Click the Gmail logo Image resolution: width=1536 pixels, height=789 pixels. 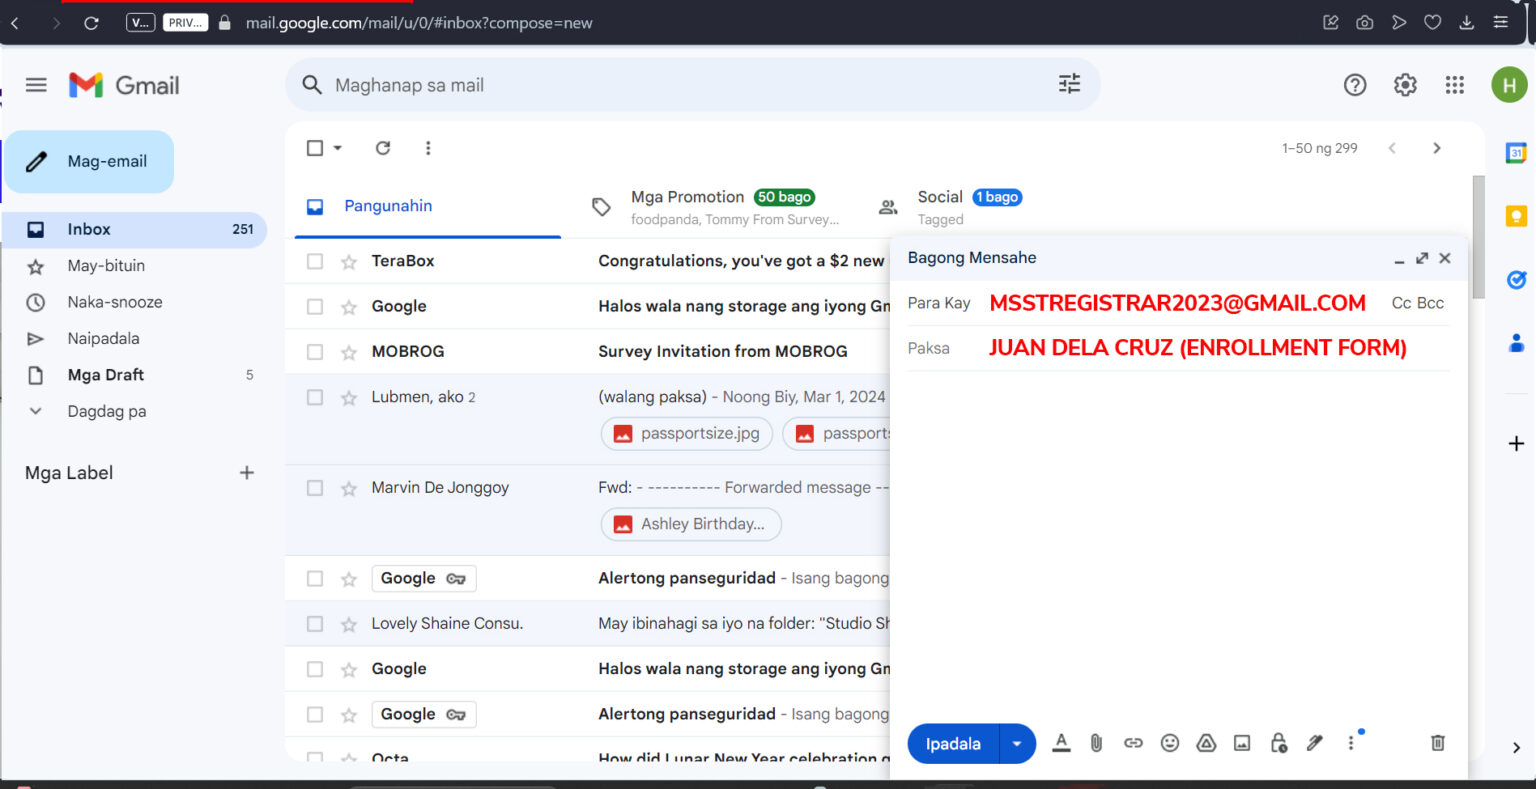[124, 85]
